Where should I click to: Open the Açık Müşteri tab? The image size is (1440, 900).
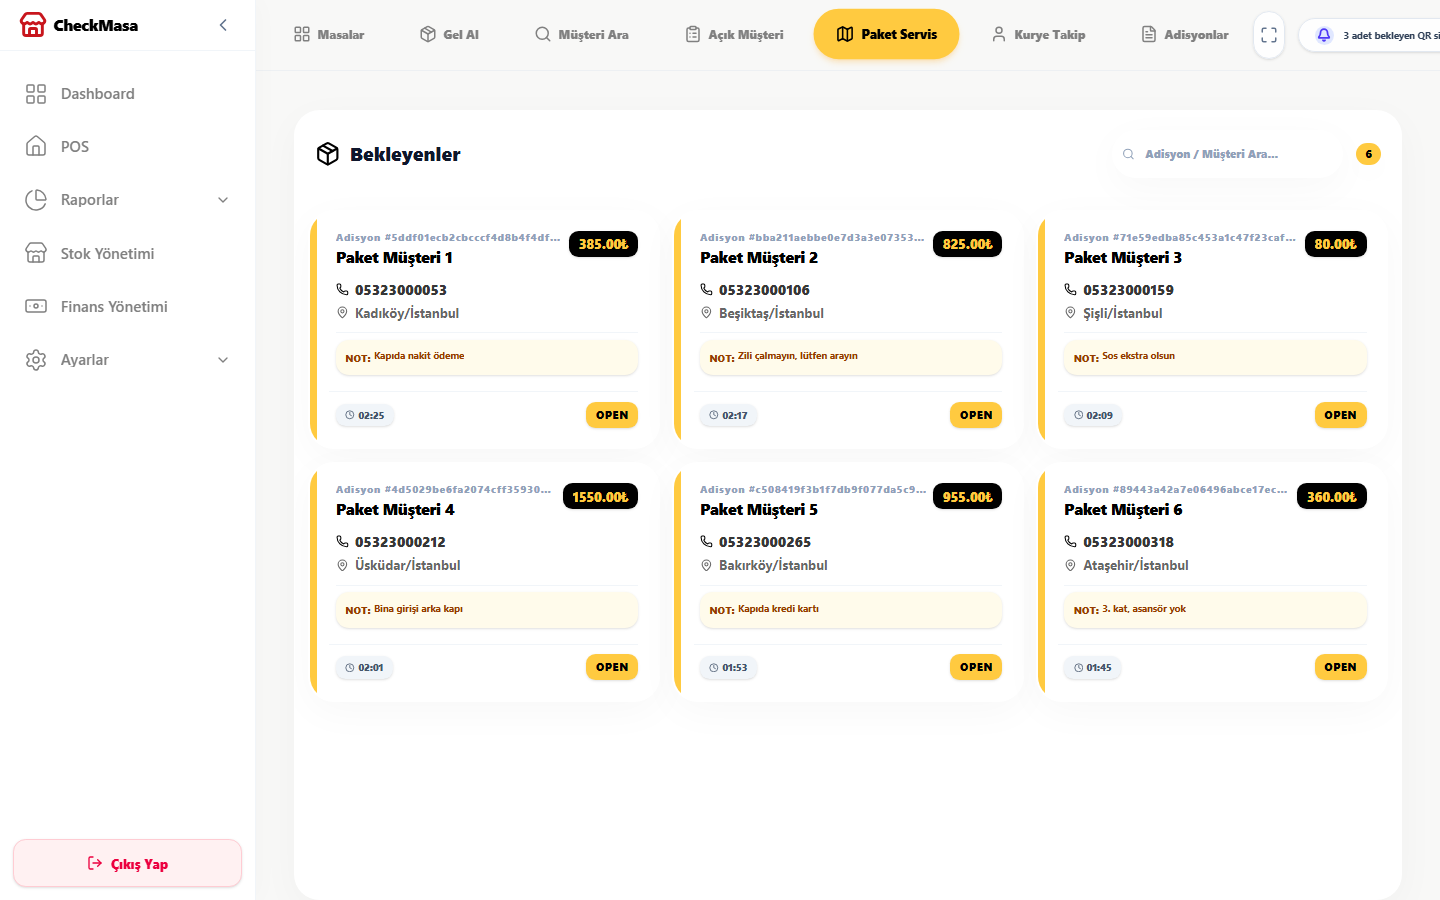click(x=734, y=35)
